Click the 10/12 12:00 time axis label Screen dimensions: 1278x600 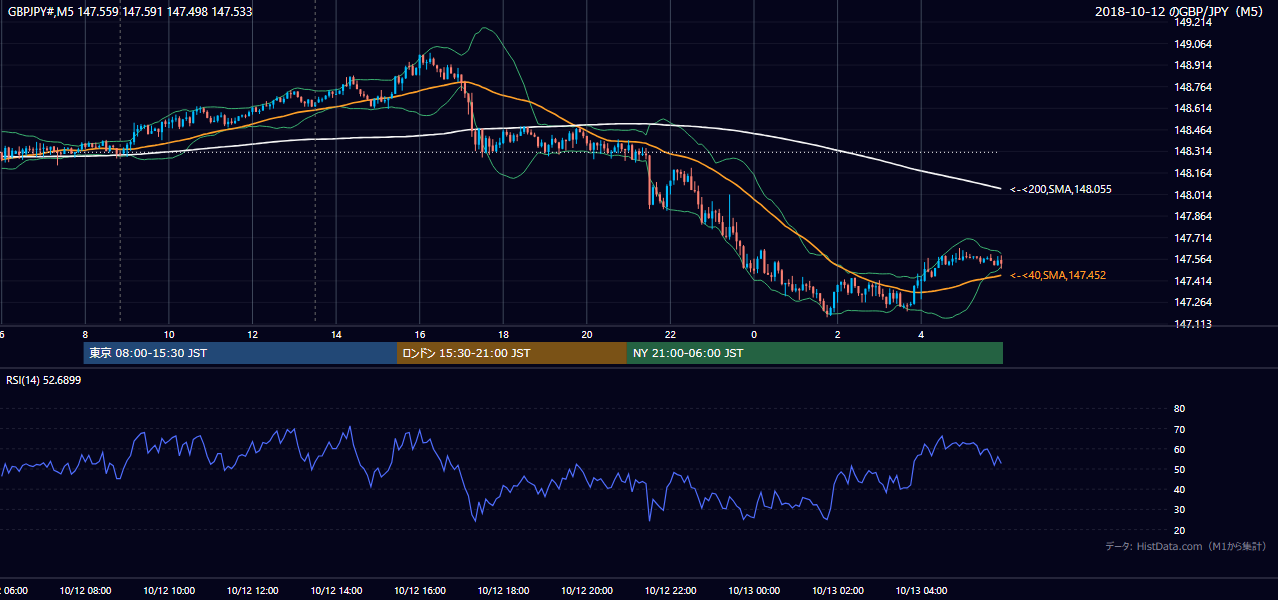click(252, 591)
